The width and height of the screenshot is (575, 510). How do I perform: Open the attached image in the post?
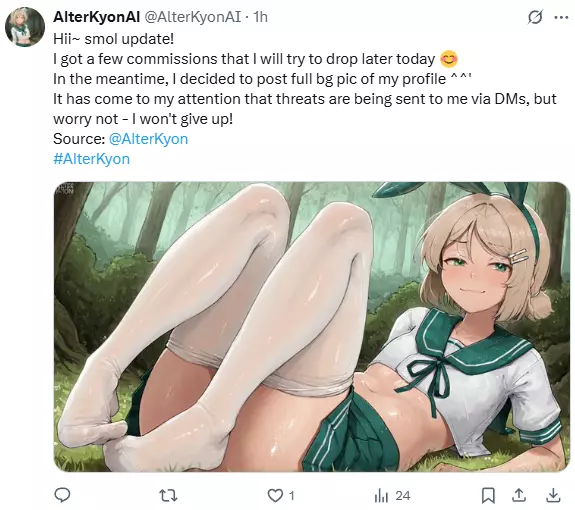(312, 327)
